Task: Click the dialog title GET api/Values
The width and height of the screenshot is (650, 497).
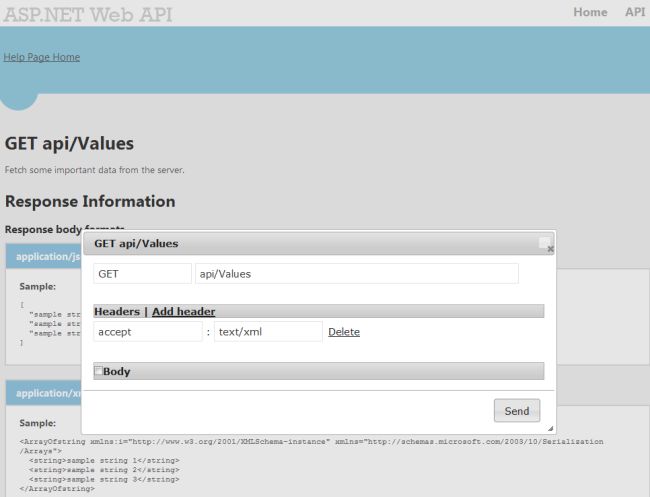Action: pos(136,243)
